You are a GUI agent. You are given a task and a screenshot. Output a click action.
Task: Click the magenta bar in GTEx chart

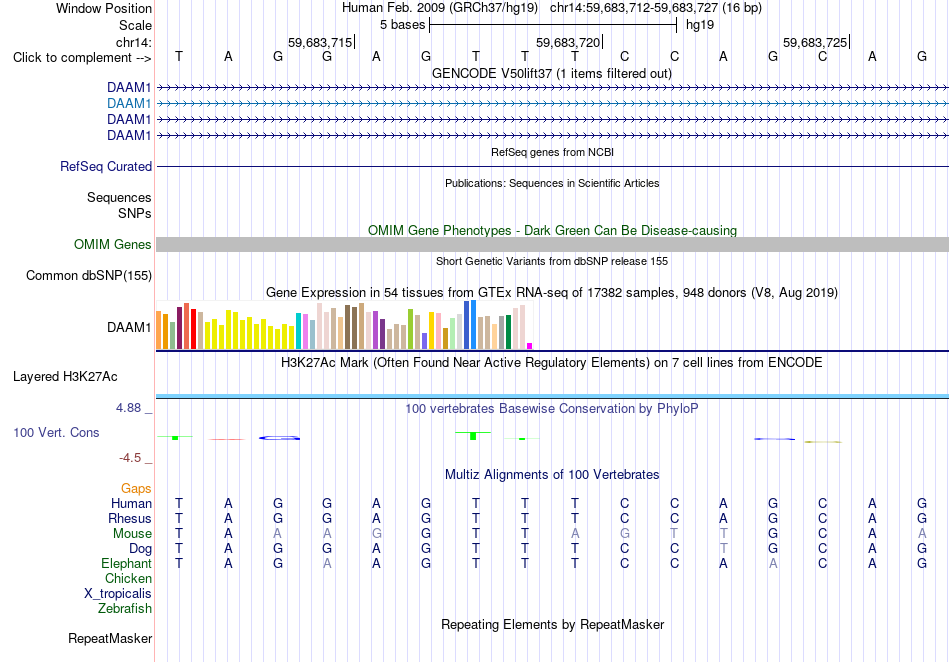point(530,346)
